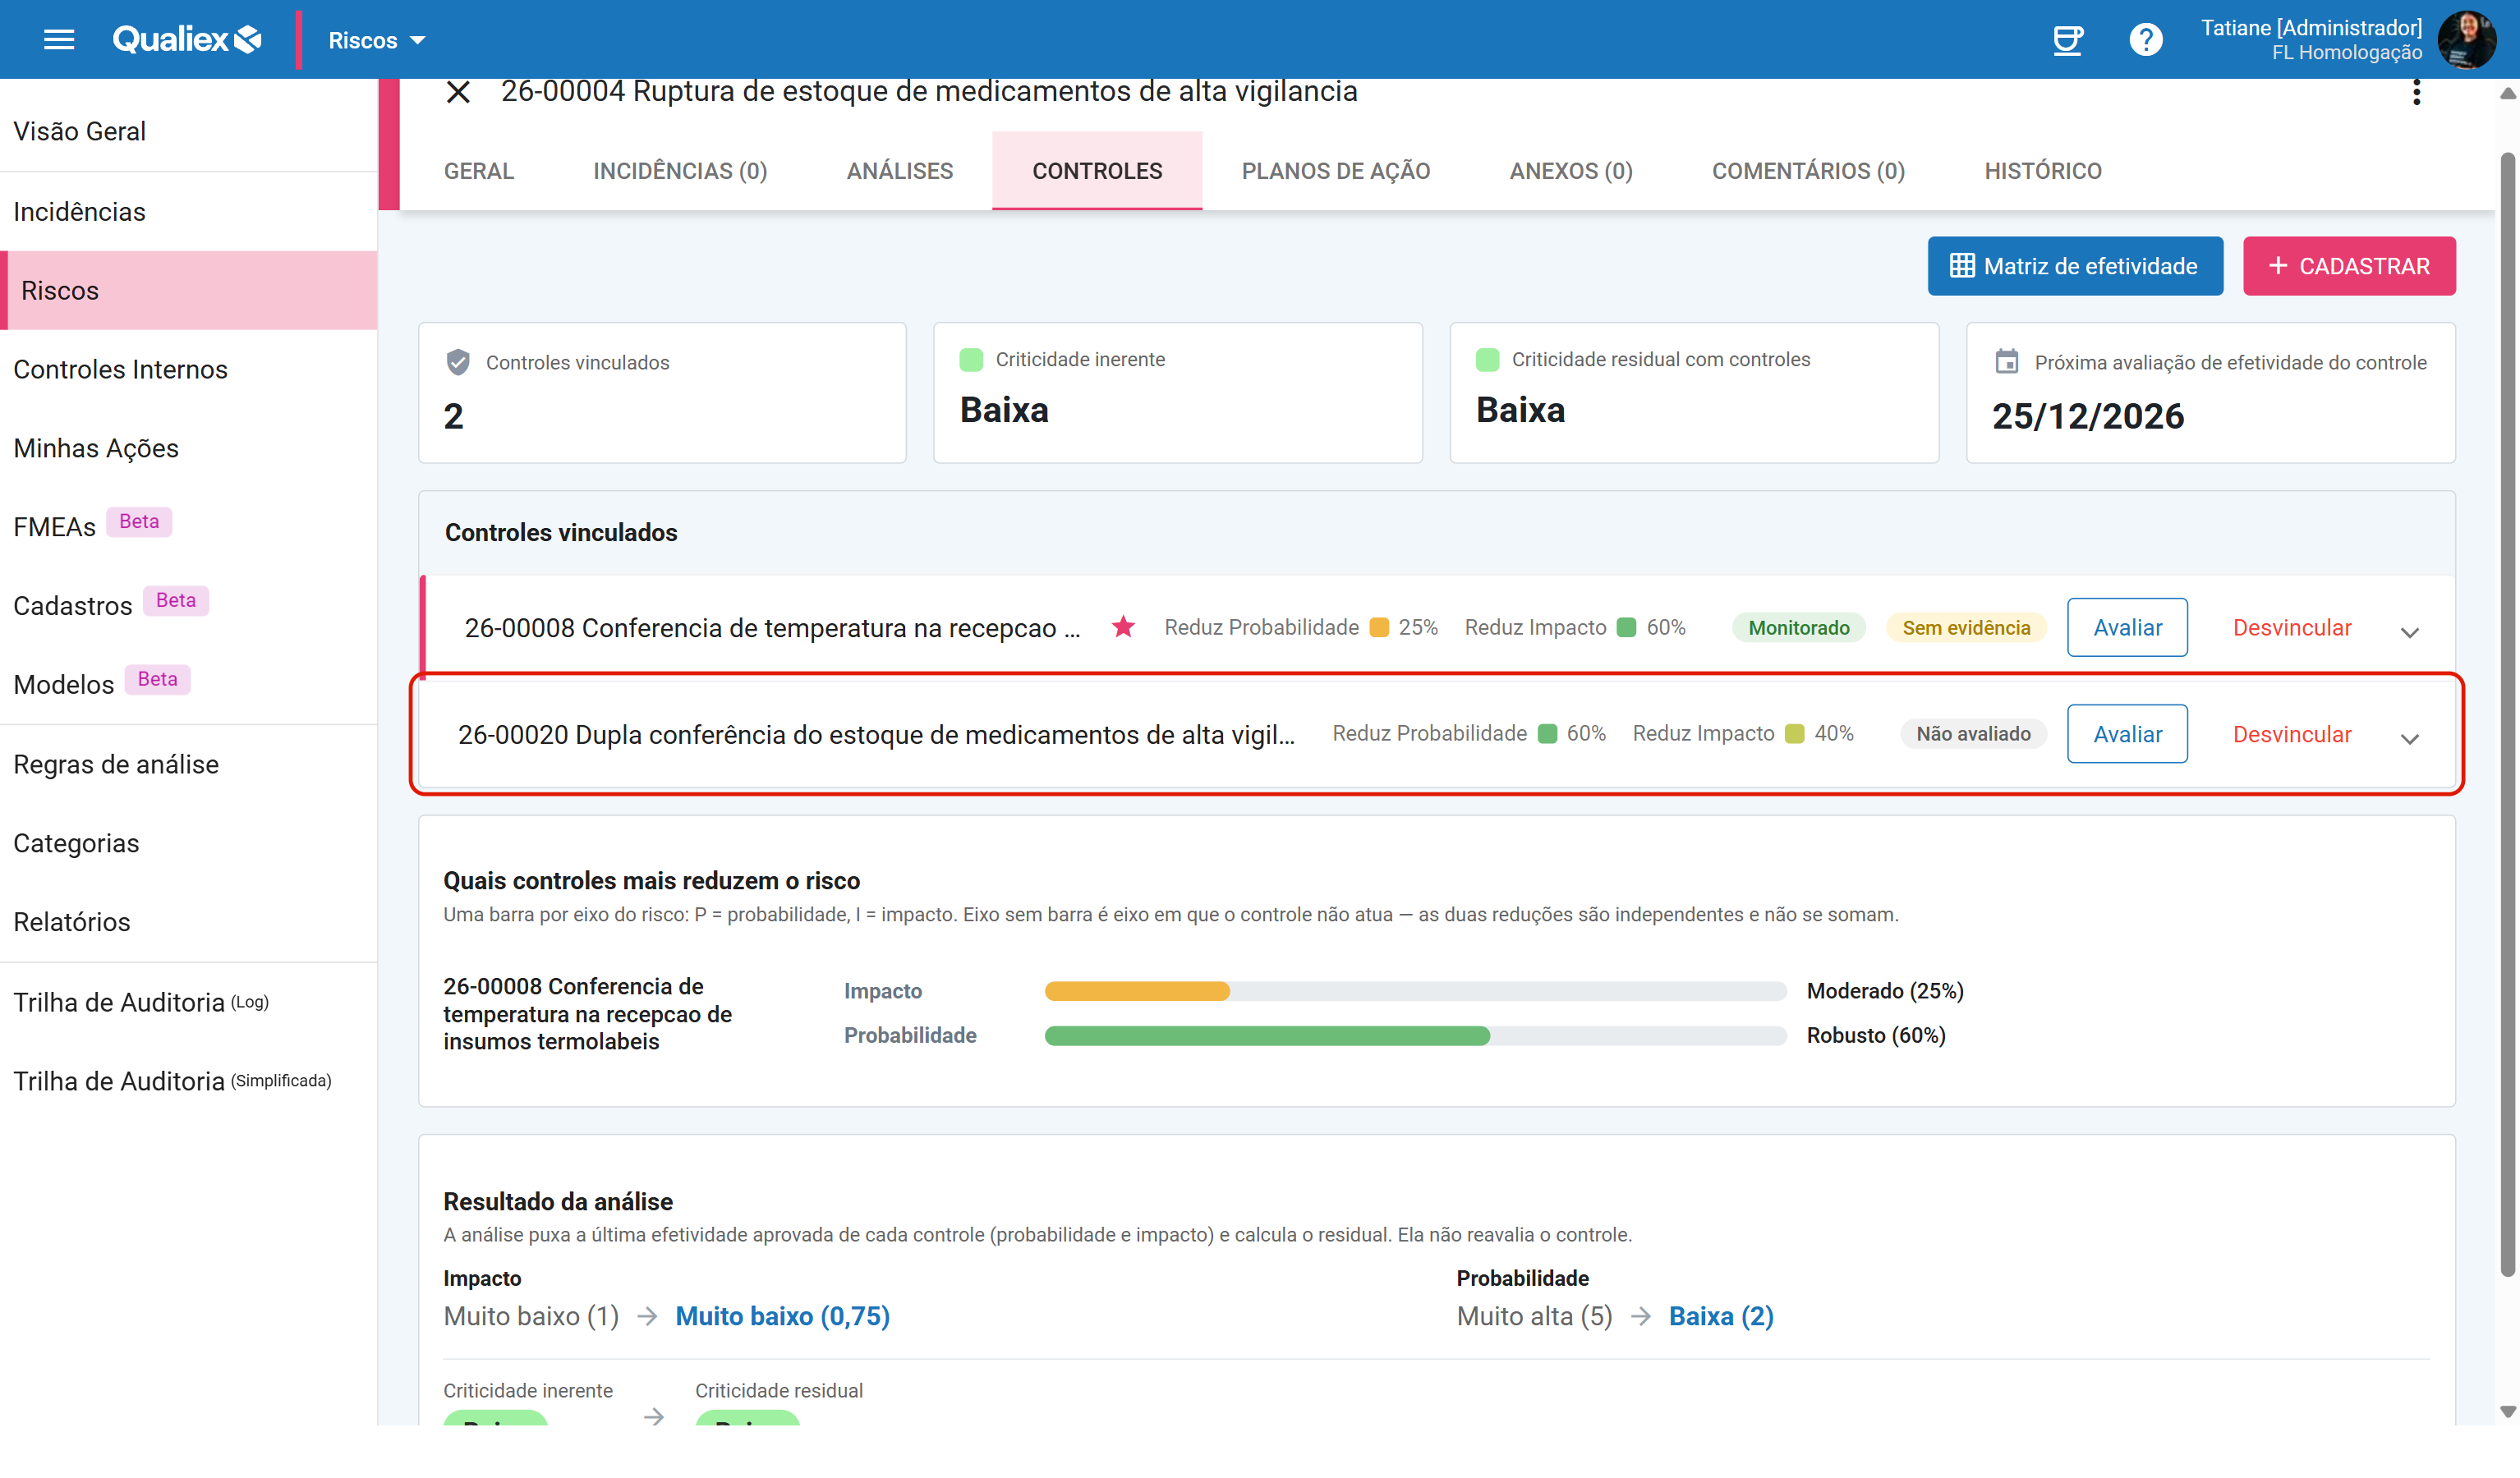
Task: Click Avaliar for control 26-00008
Action: [x=2127, y=627]
